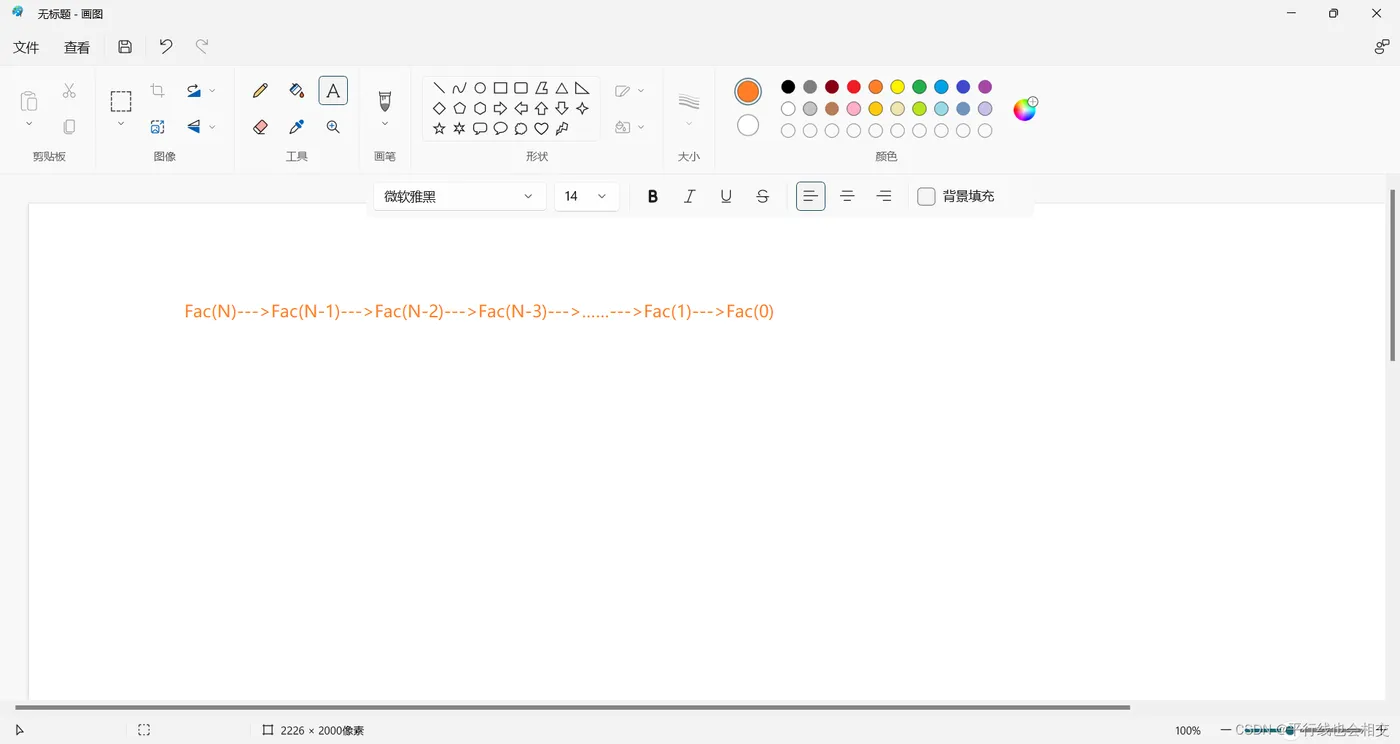Expand the paste options chevron
Screen dimensions: 1400x744
pos(29,124)
